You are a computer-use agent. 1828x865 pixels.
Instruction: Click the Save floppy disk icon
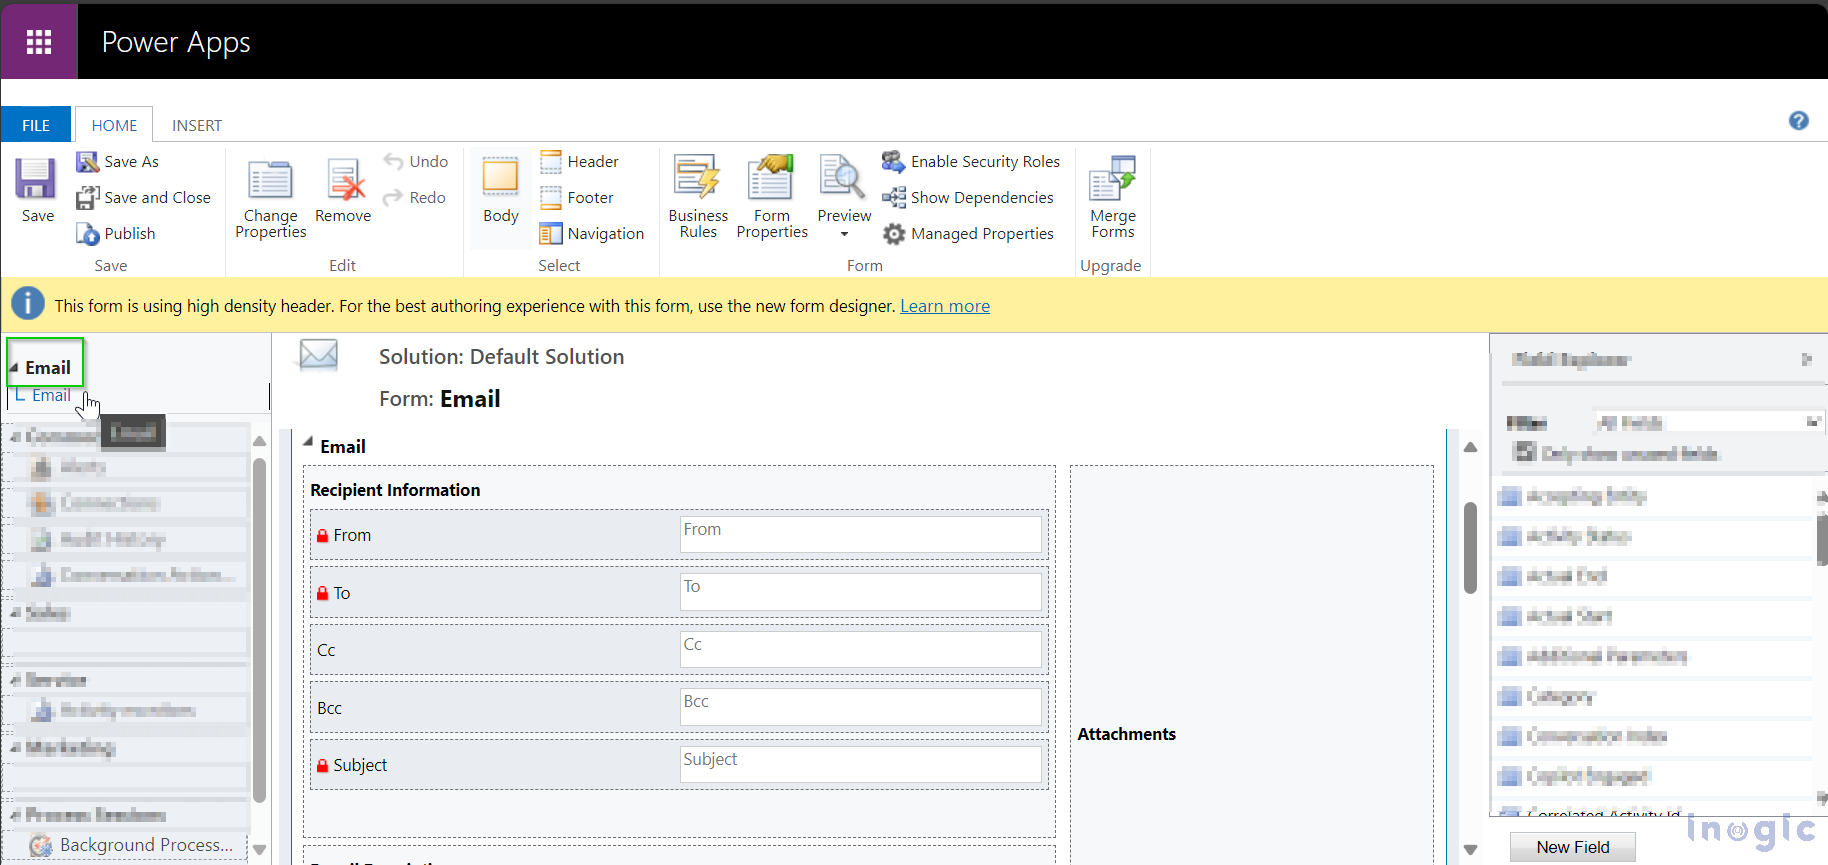[x=36, y=180]
